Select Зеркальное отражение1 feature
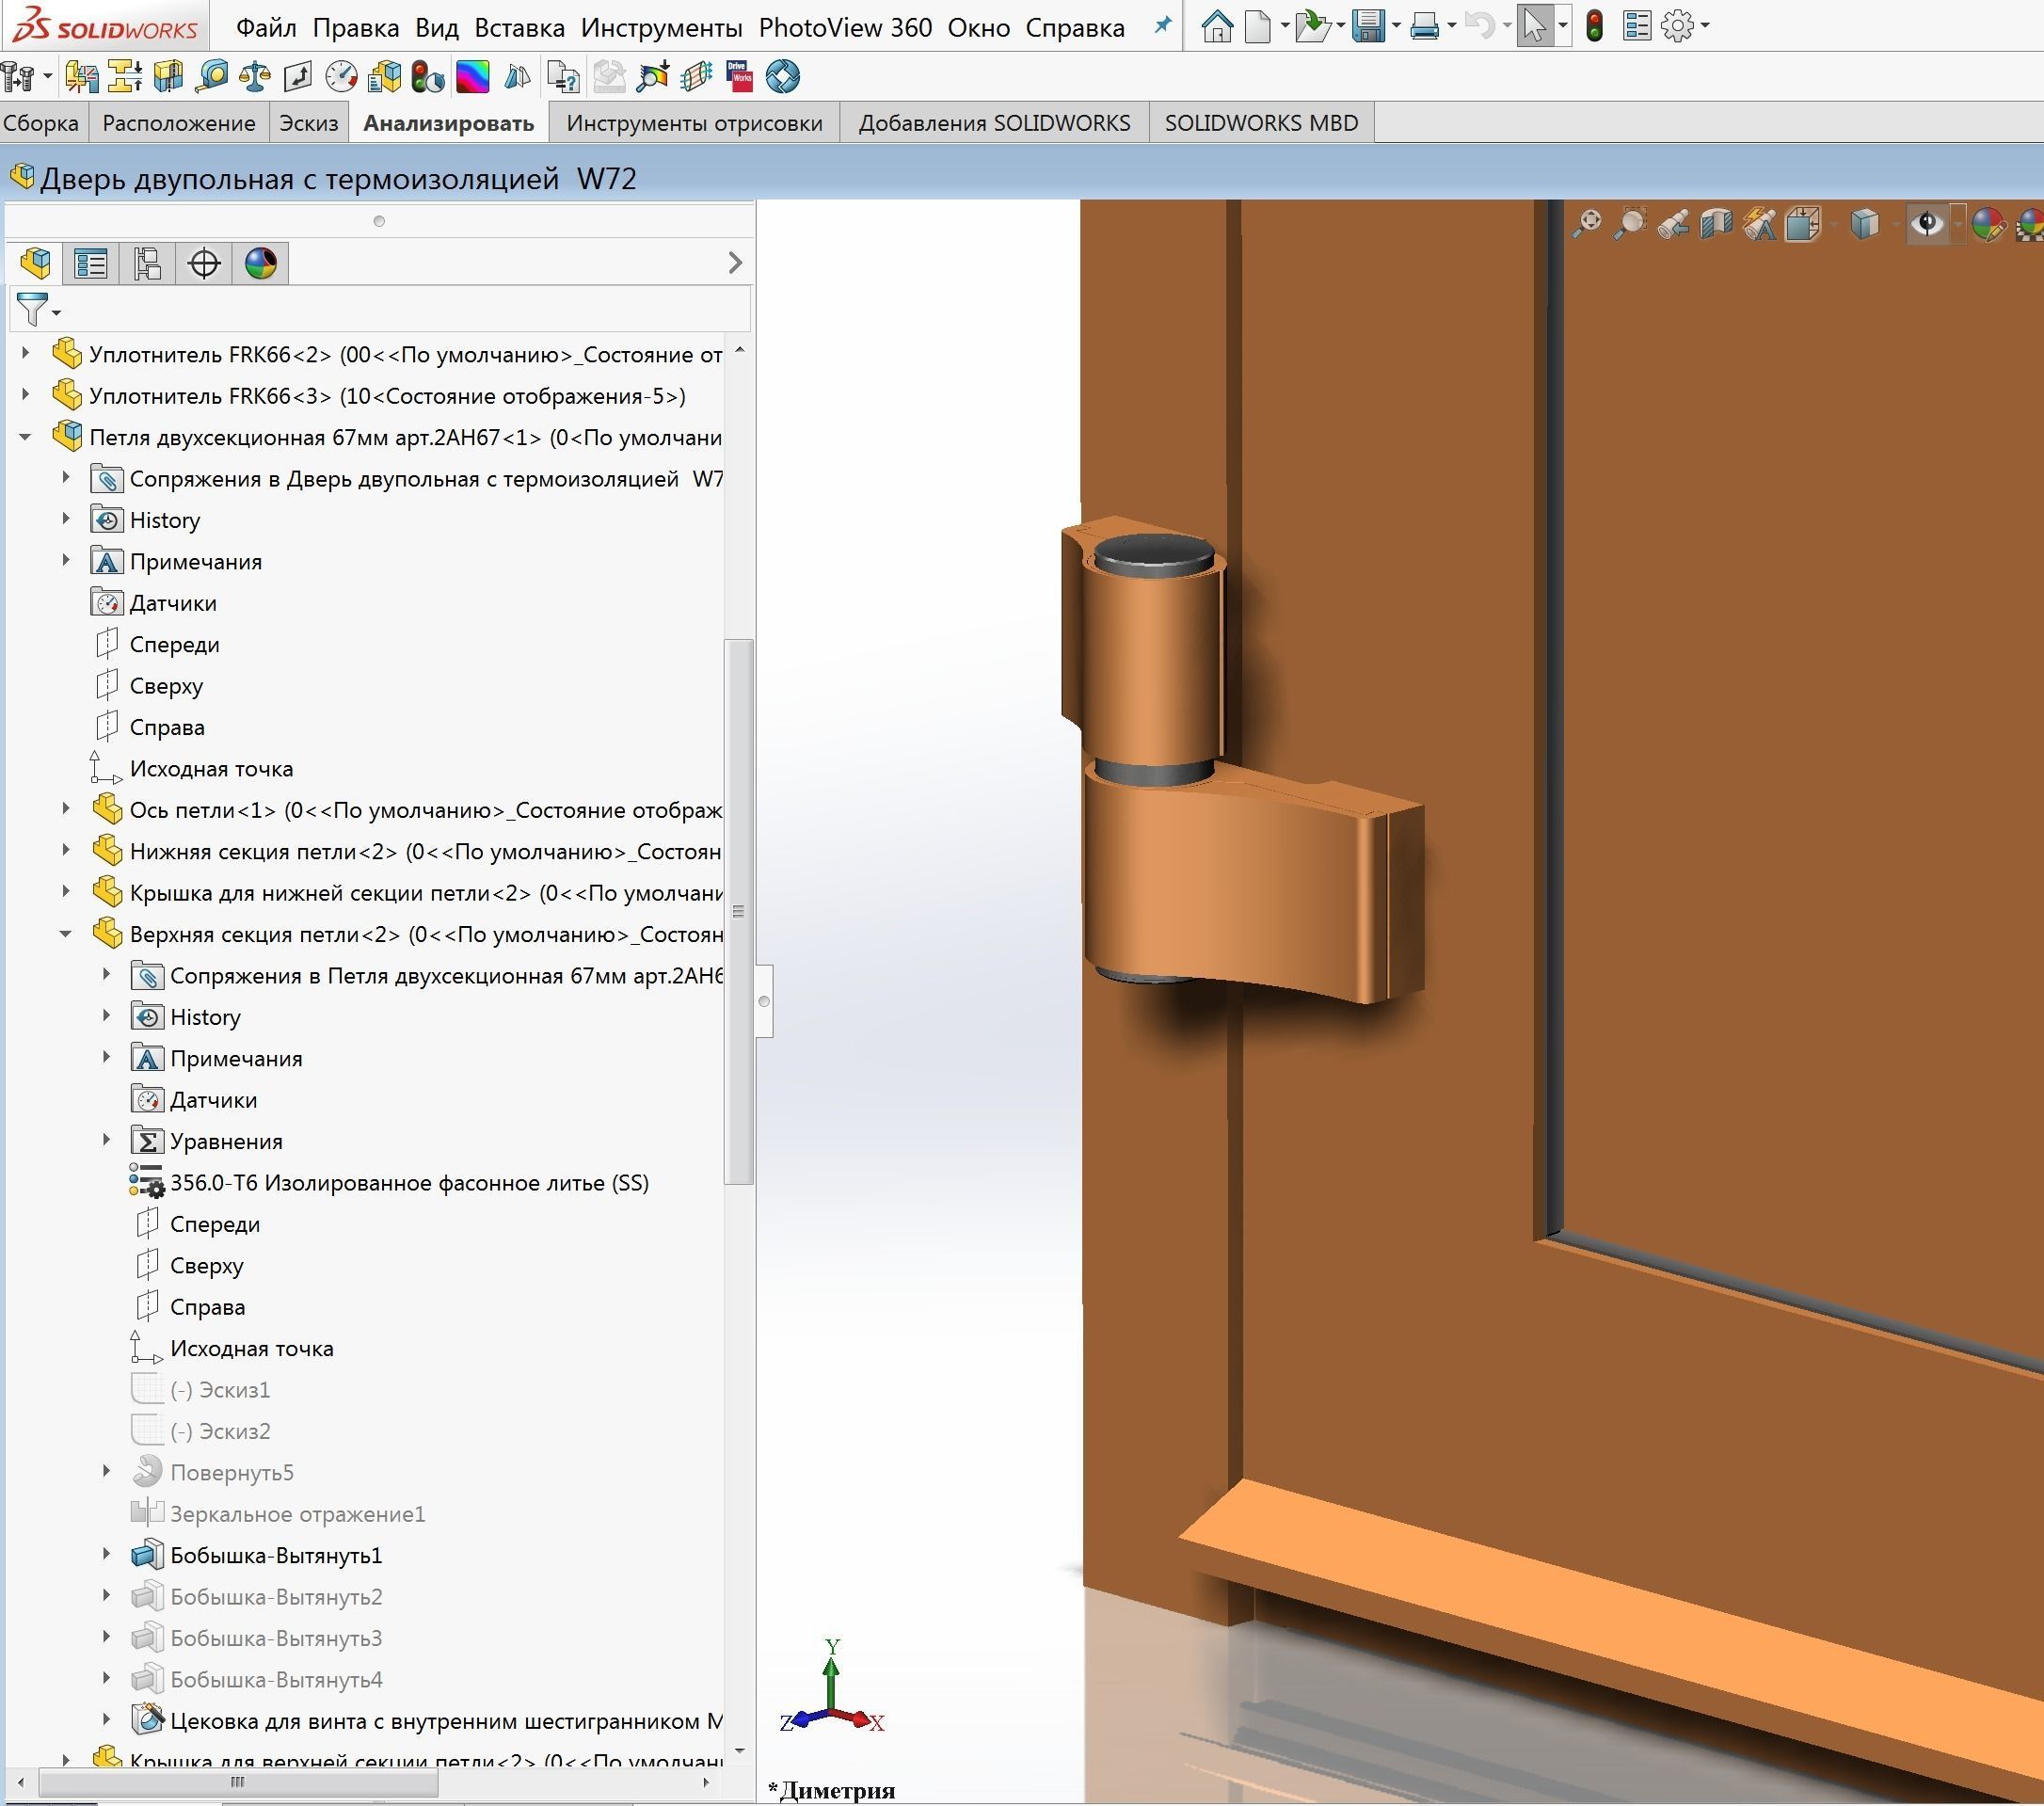2044x1806 pixels. [x=297, y=1514]
